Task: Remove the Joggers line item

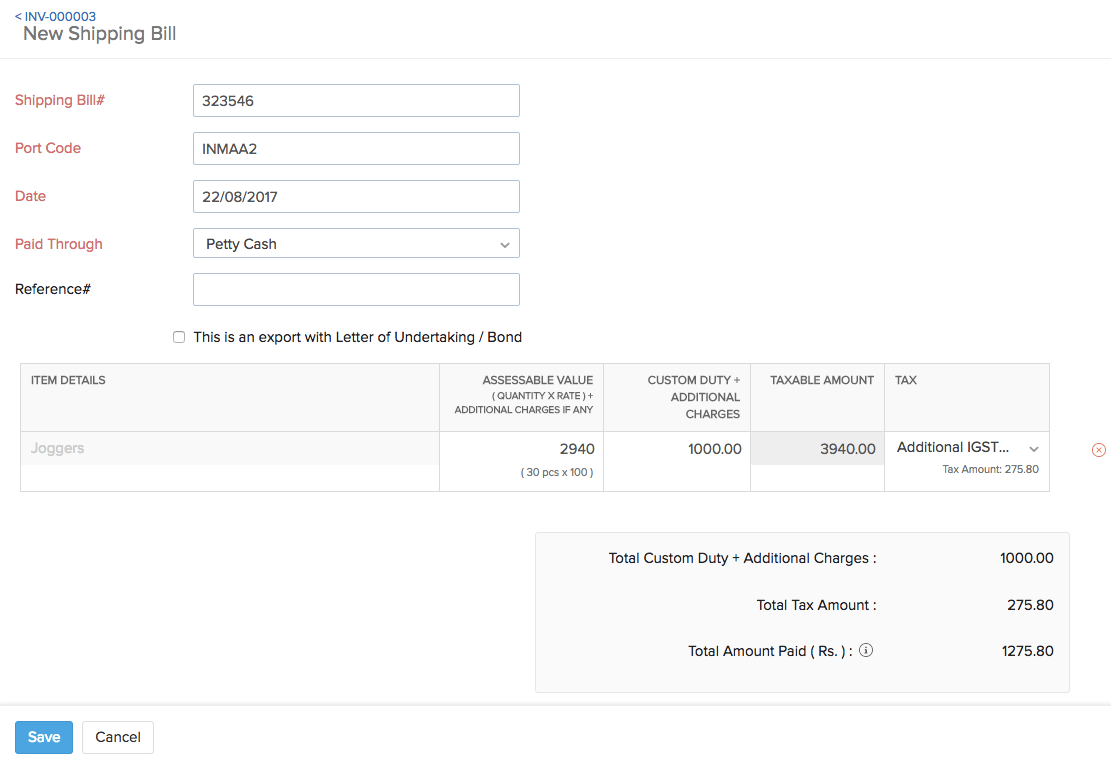Action: (1098, 450)
